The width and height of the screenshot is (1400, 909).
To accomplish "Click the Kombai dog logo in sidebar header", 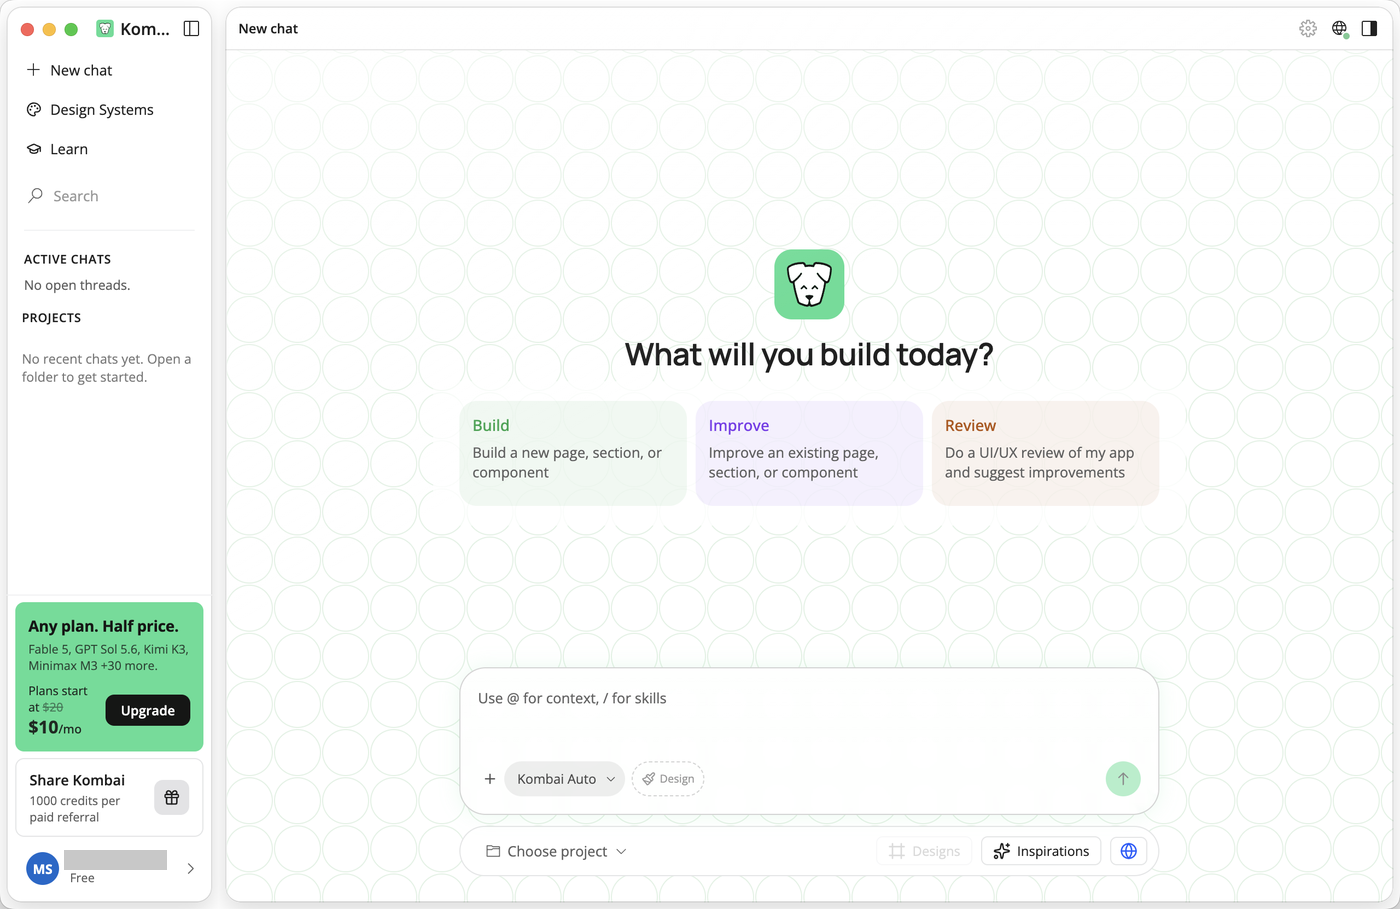I will (105, 29).
